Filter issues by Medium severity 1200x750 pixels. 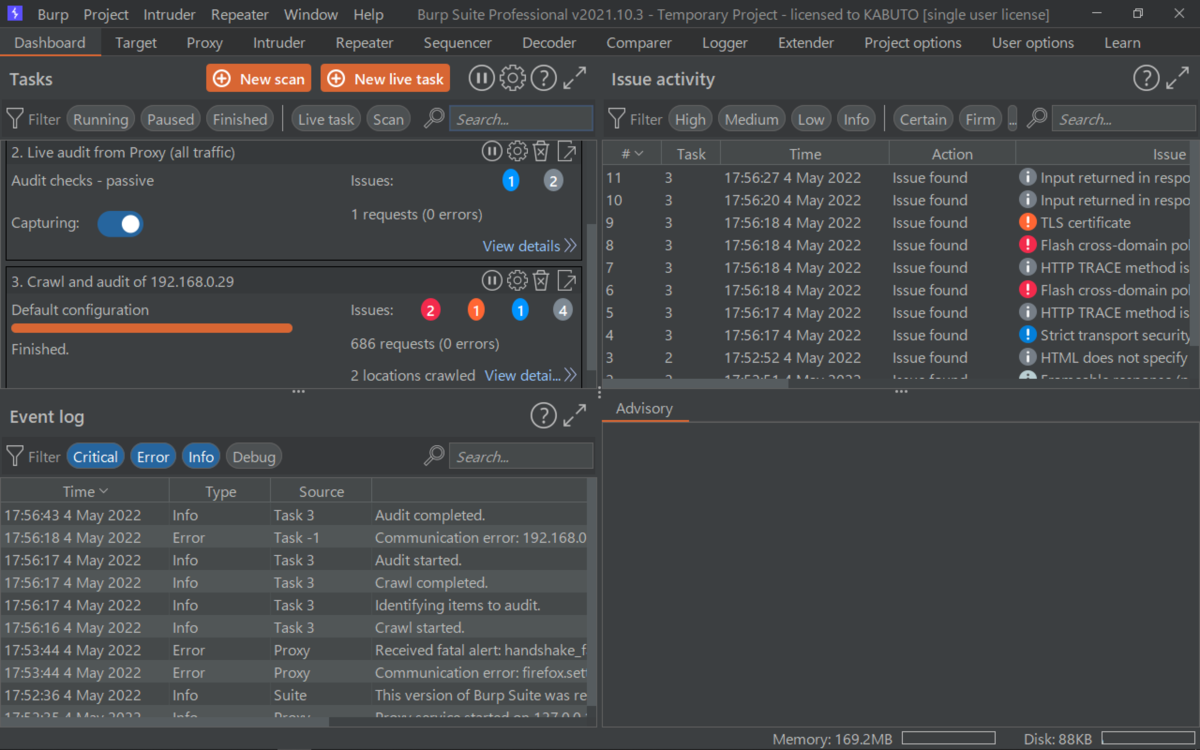pyautogui.click(x=752, y=119)
